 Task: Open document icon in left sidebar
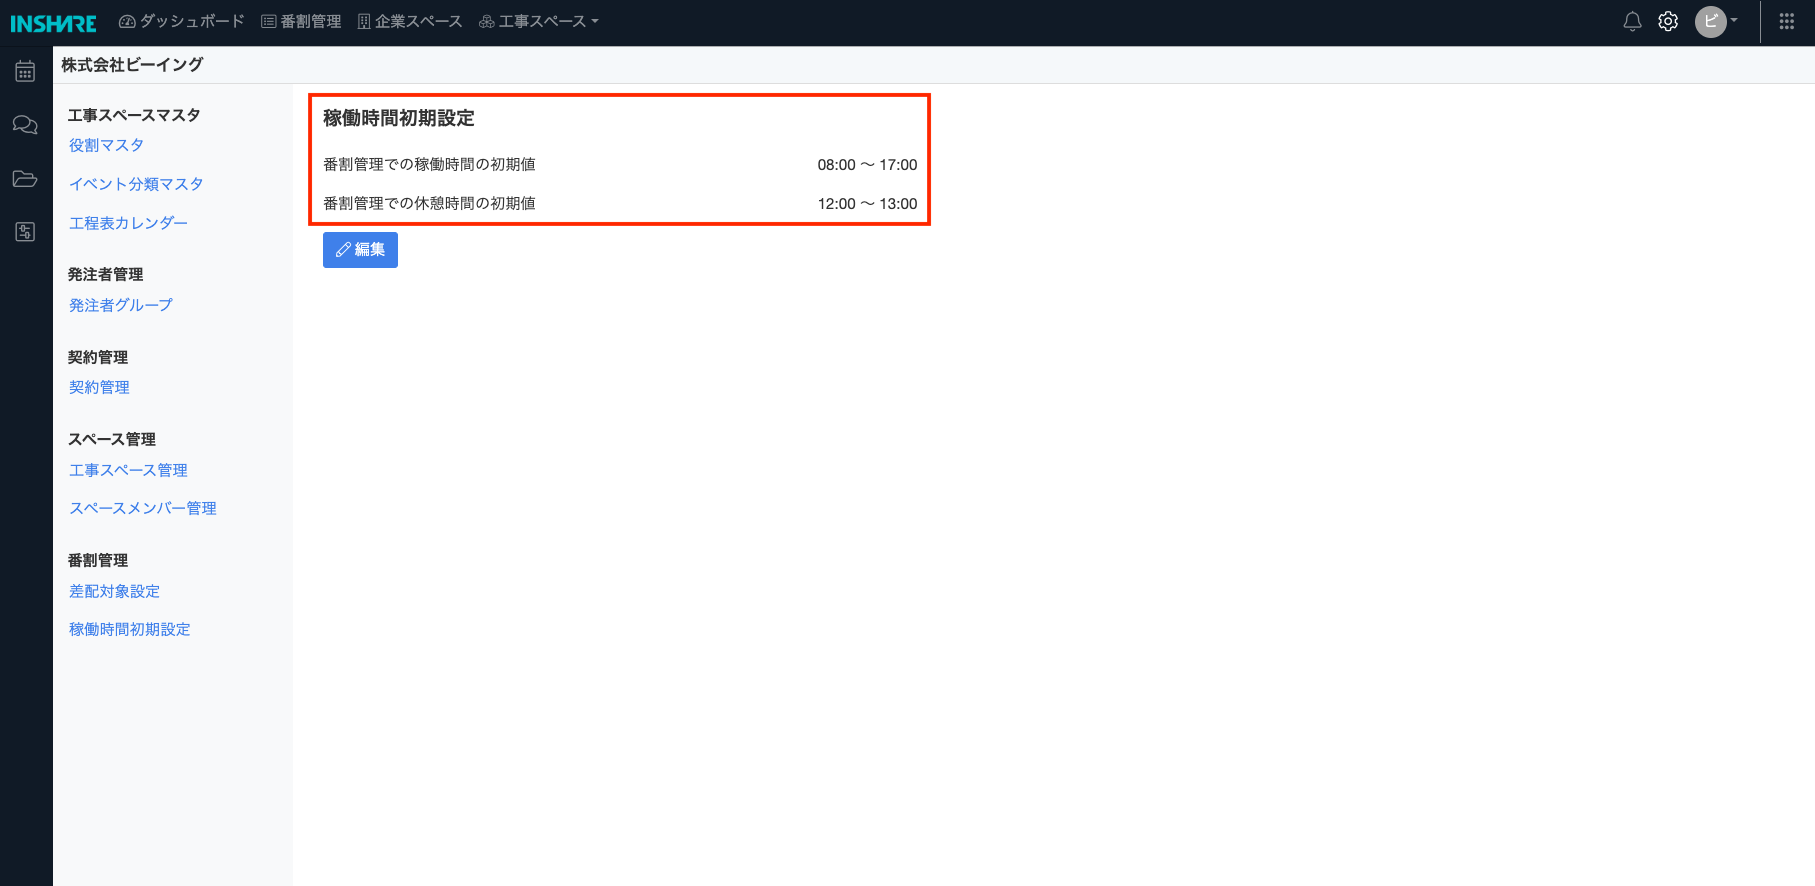click(x=25, y=232)
